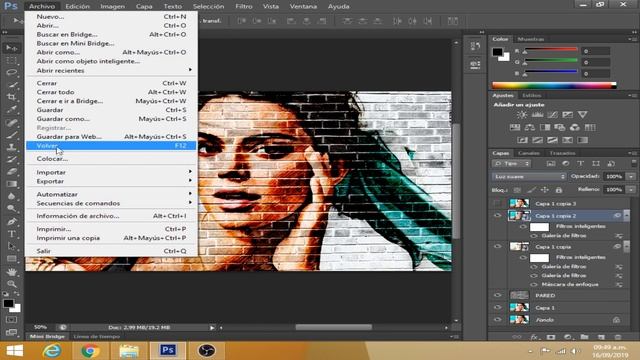The image size is (640, 360).
Task: Open the Filtro menu
Action: pos(244,6)
